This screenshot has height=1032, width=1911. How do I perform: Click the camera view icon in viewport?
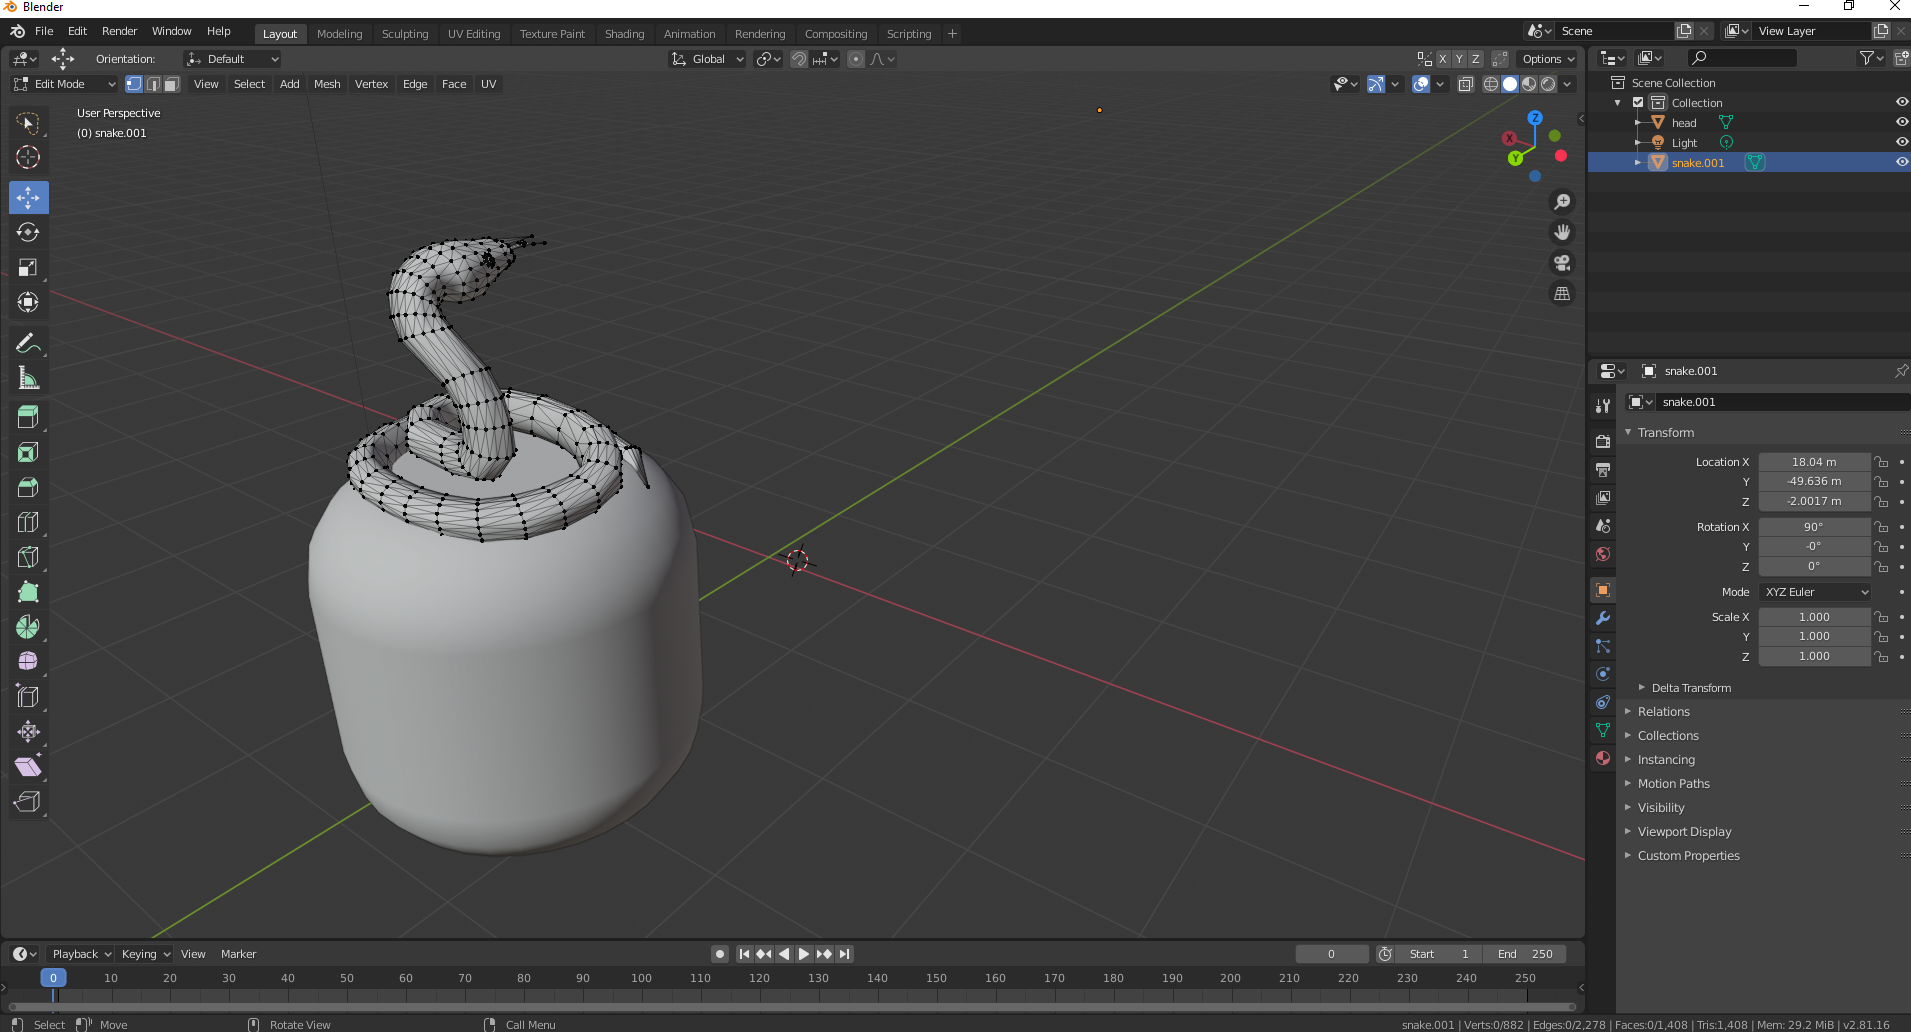(1561, 263)
